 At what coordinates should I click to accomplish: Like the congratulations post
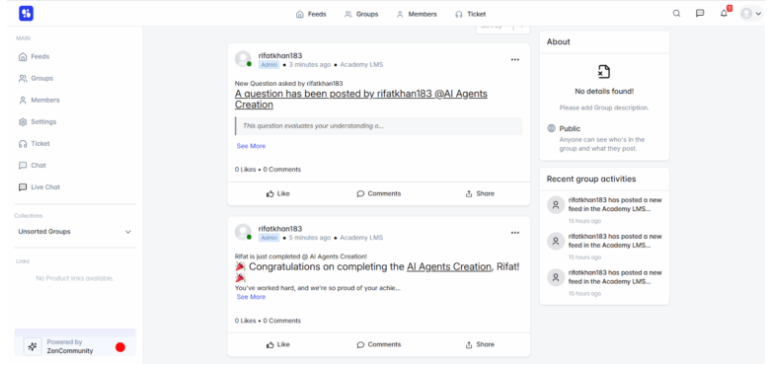pos(278,345)
